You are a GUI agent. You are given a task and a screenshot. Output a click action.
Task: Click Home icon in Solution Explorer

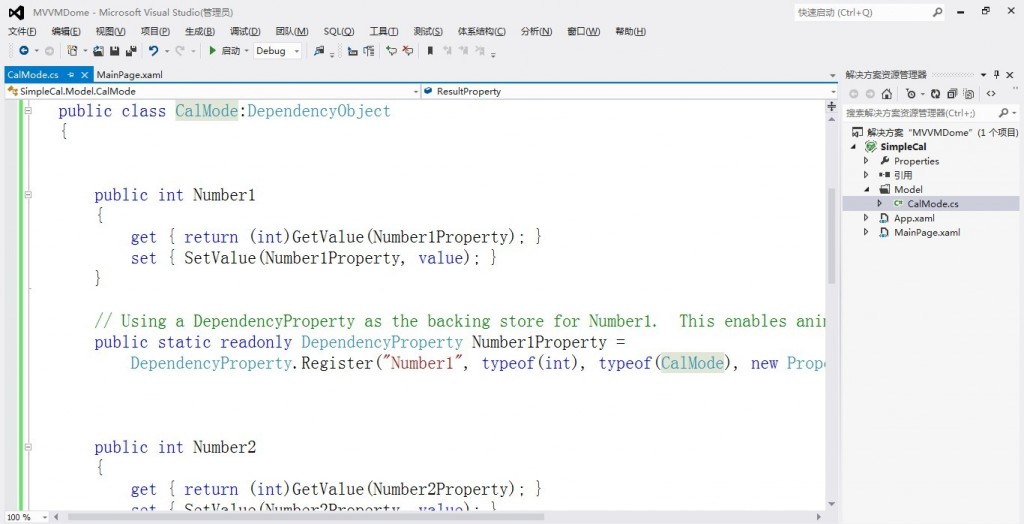pyautogui.click(x=887, y=94)
